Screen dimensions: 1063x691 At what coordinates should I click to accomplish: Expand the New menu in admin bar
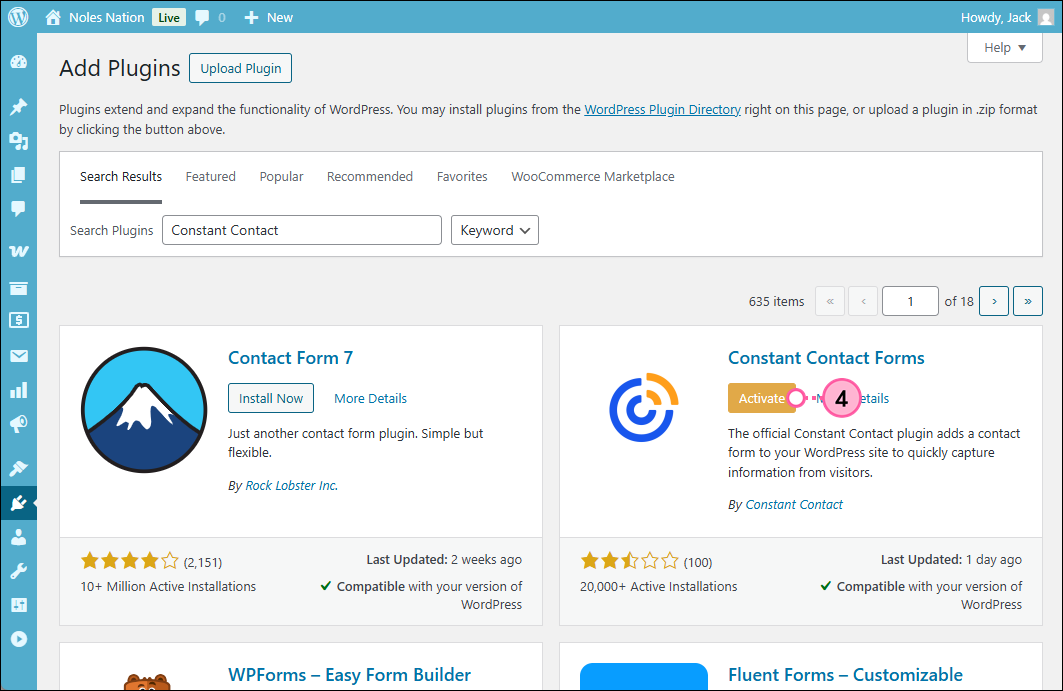(267, 17)
